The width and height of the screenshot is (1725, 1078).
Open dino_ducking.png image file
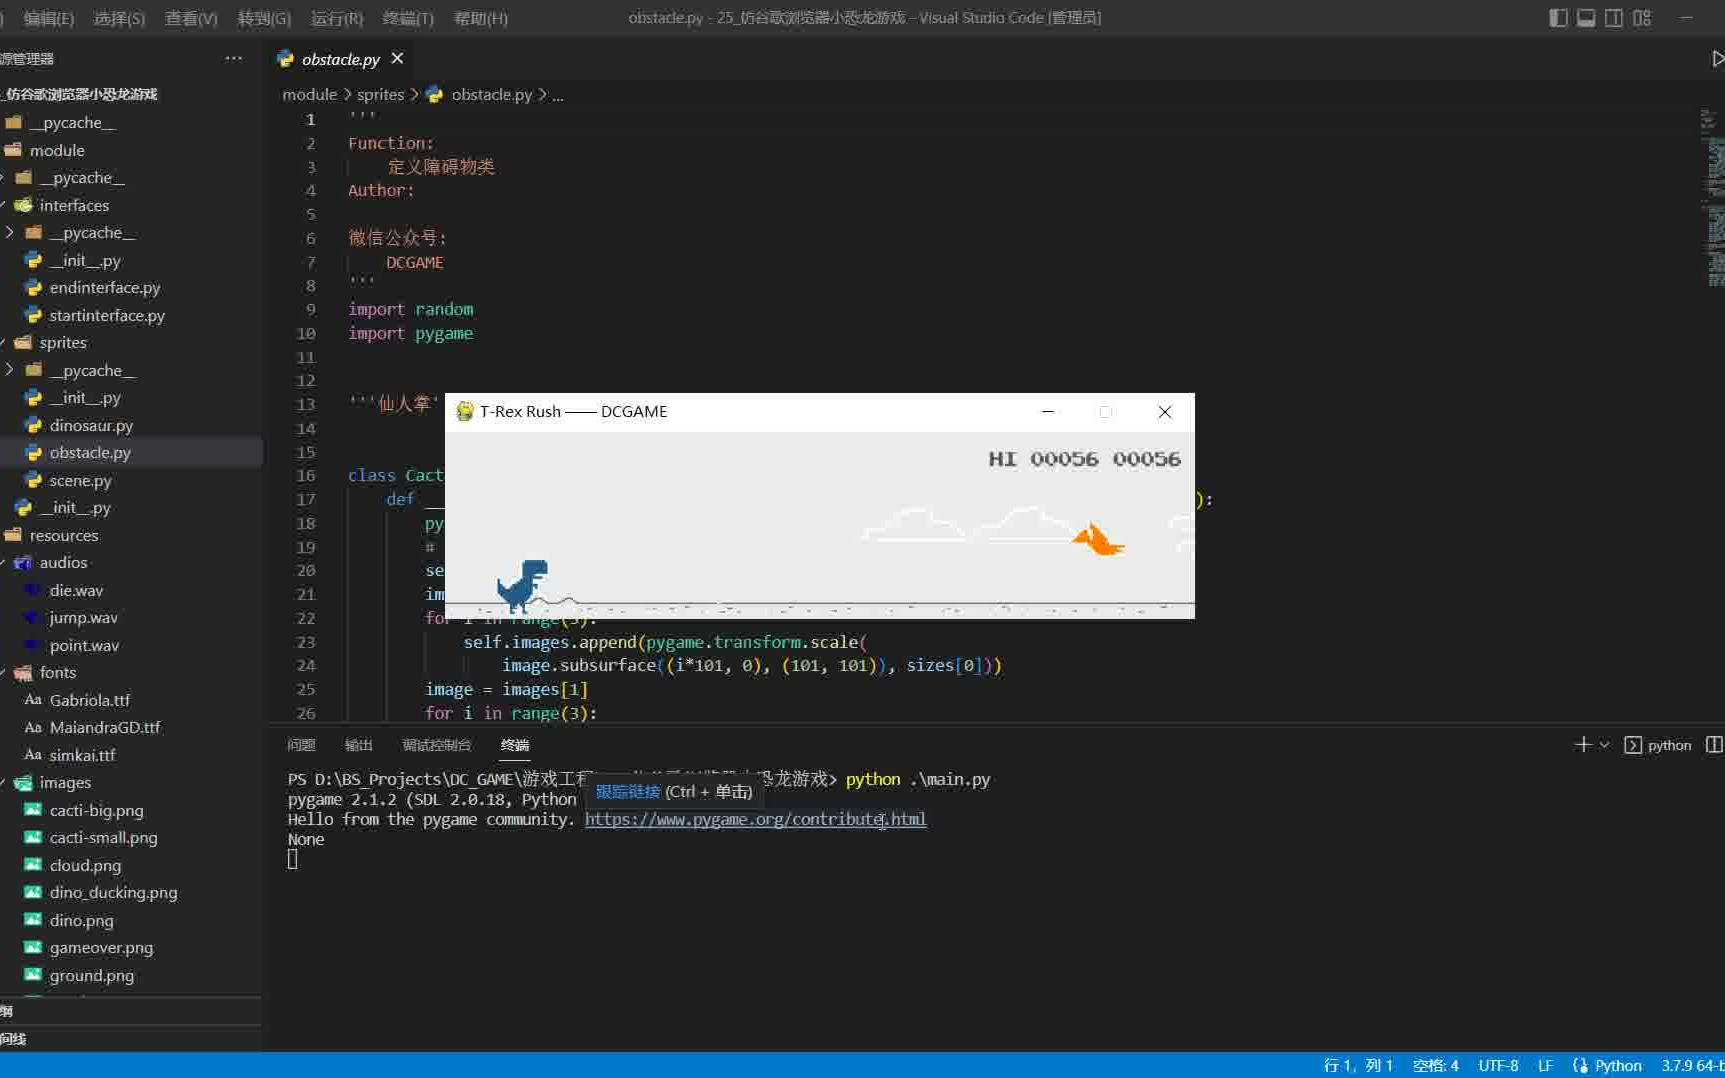[x=113, y=892]
